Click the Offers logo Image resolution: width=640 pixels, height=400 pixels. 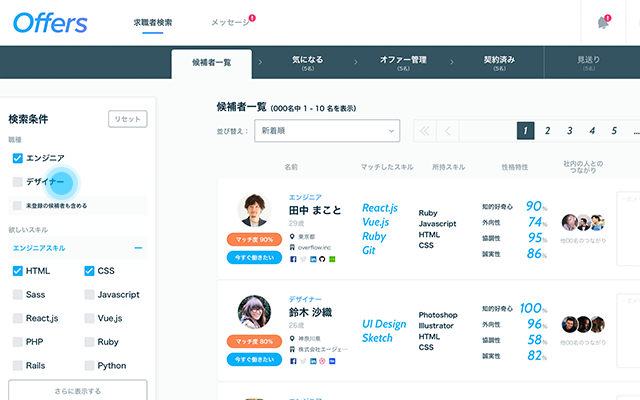(51, 23)
